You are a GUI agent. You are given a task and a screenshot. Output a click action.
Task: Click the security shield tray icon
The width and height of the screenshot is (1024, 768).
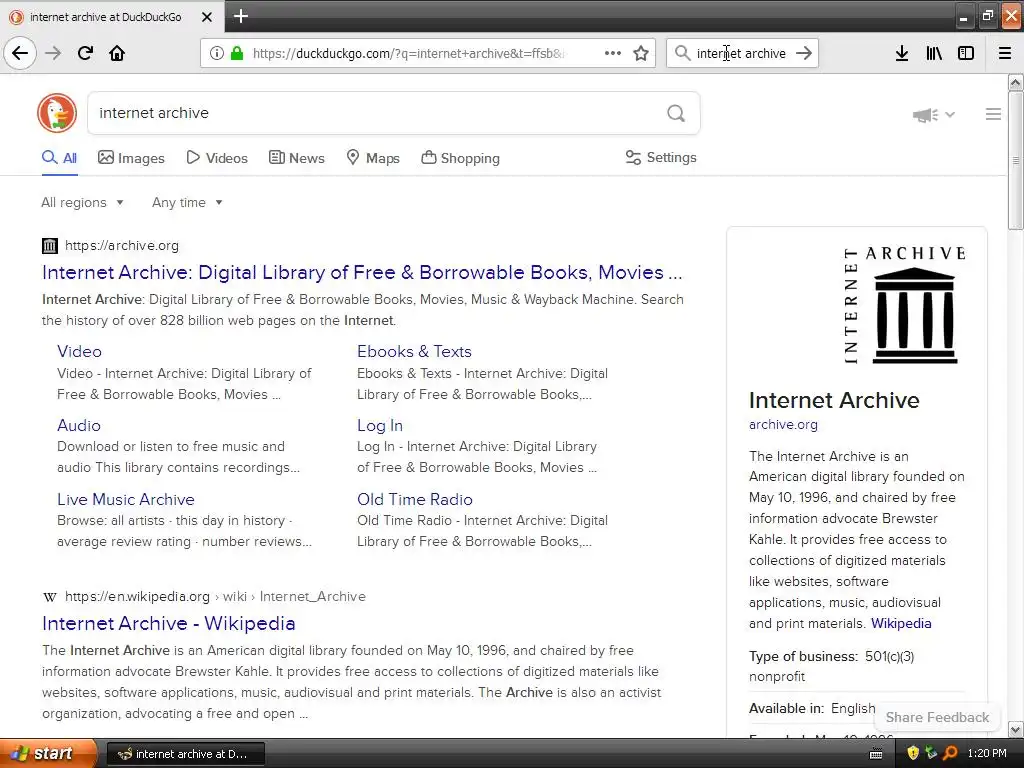pos(913,753)
